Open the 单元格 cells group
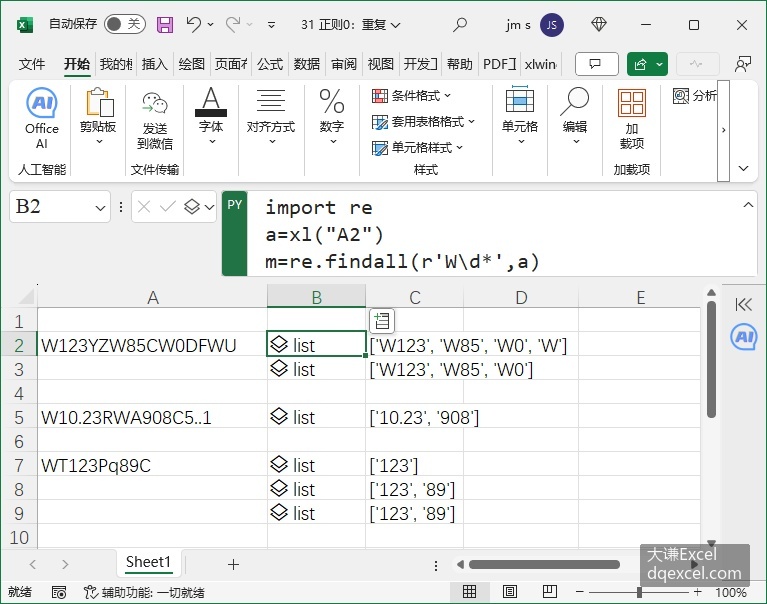The image size is (767, 604). [520, 116]
